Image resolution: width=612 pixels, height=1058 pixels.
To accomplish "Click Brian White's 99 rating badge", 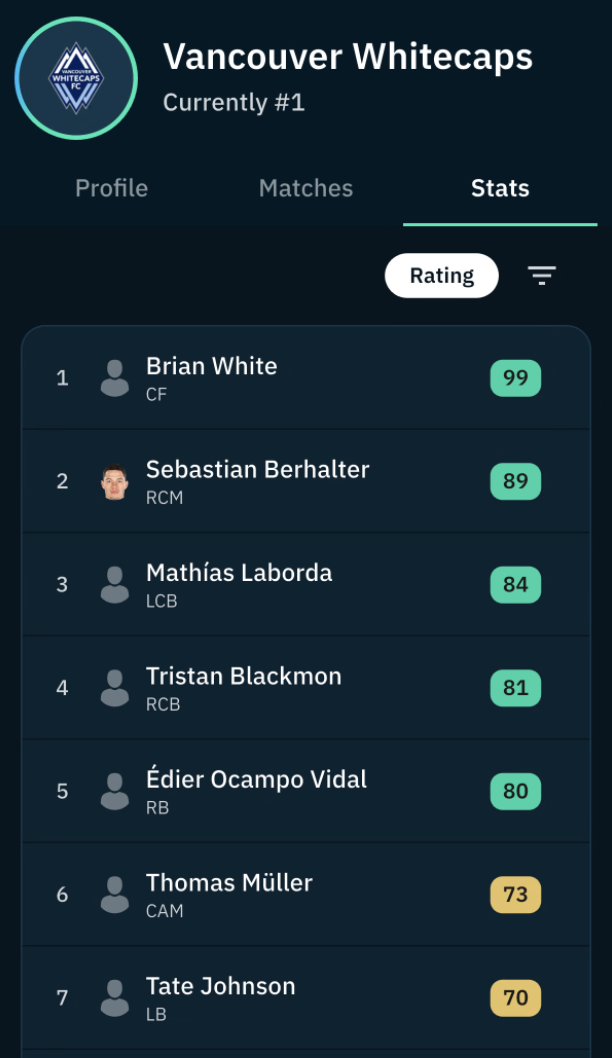I will (x=516, y=378).
